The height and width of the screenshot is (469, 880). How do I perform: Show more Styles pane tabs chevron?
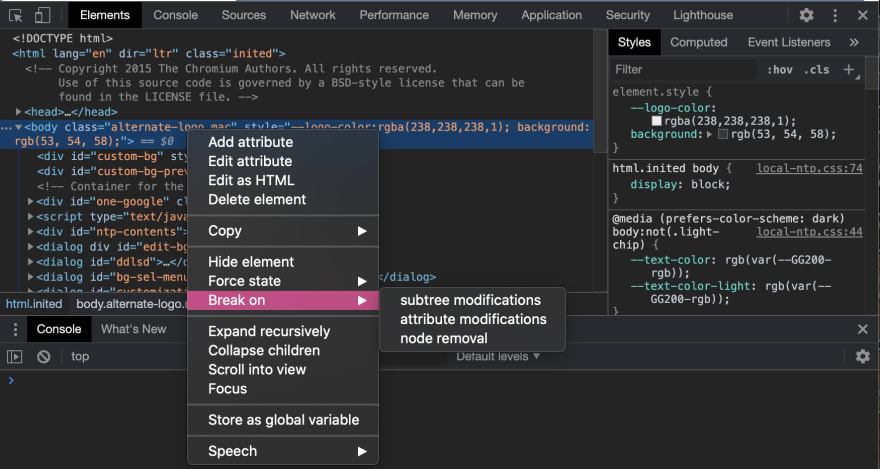pyautogui.click(x=854, y=42)
